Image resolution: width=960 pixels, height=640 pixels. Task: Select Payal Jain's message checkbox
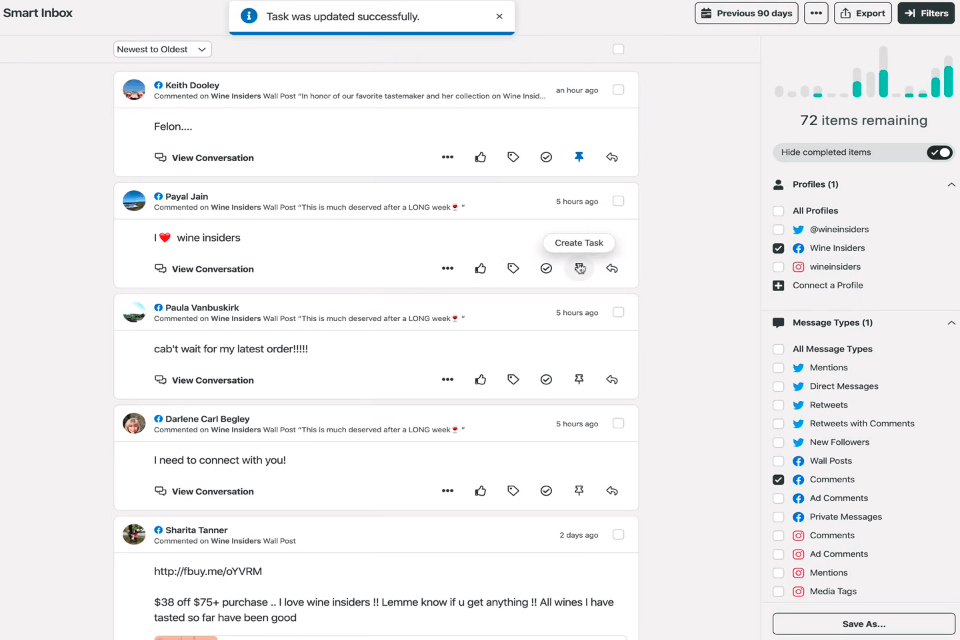618,201
